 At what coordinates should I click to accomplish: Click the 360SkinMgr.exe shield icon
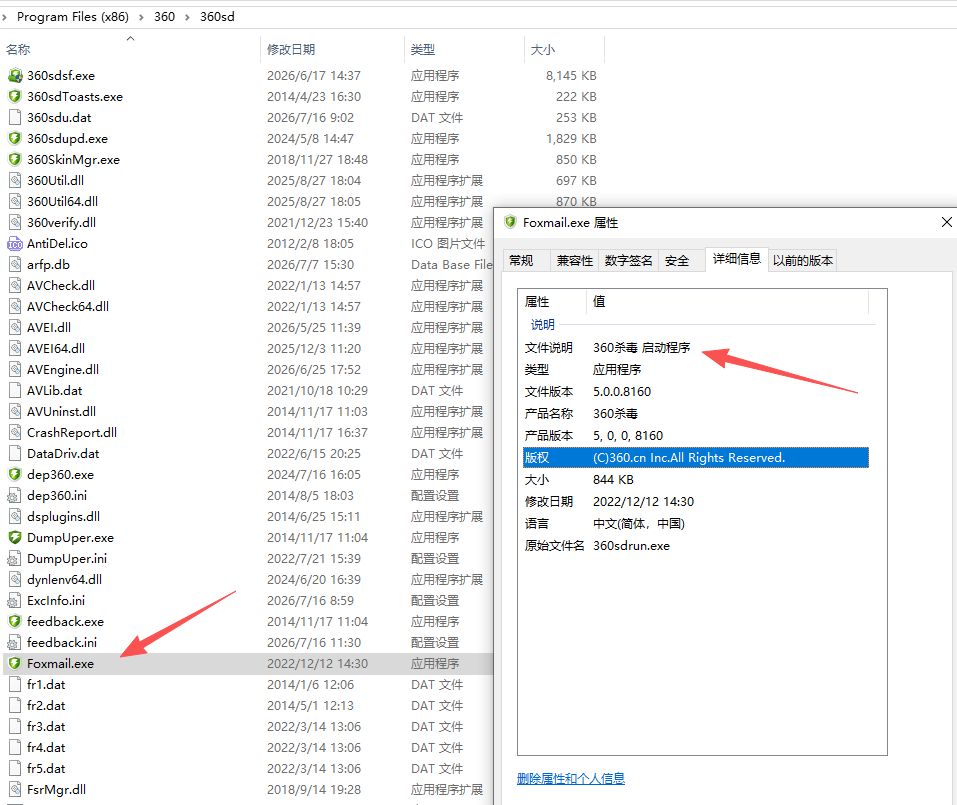coord(15,159)
